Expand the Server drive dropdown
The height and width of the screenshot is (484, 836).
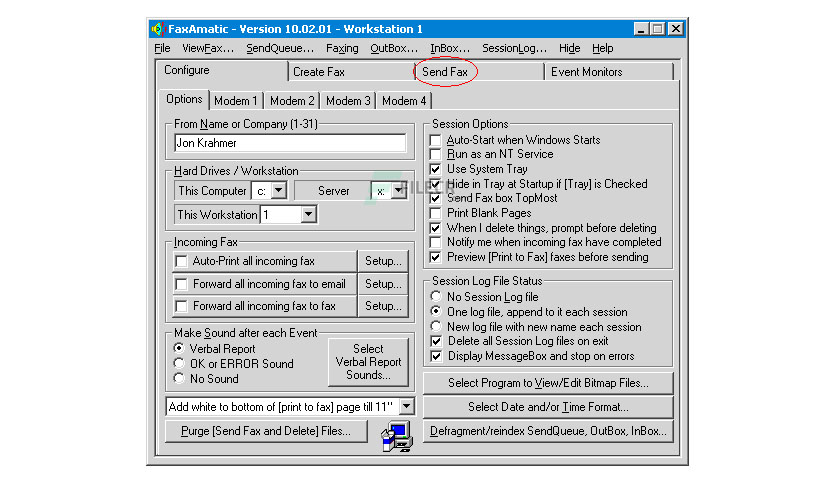398,190
